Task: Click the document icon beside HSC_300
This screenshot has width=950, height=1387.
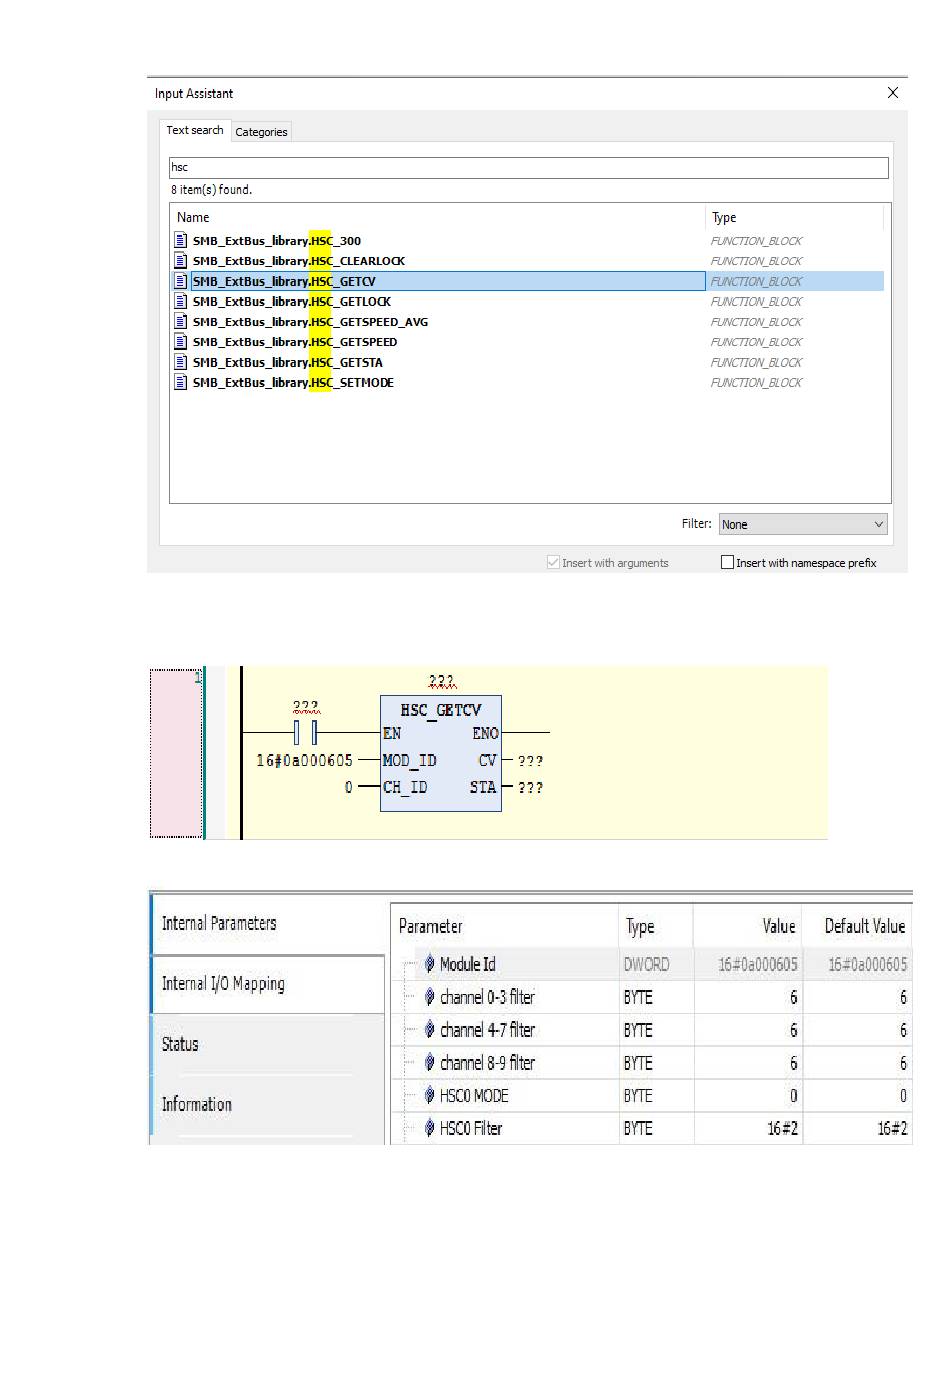Action: pos(181,240)
